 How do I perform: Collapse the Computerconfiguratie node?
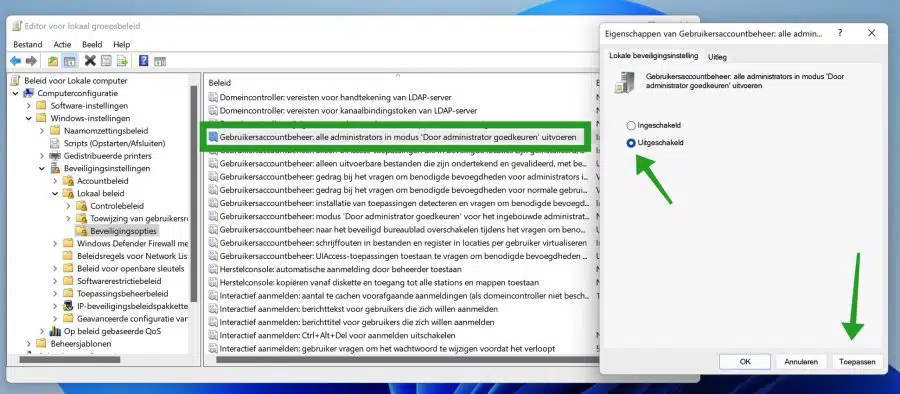[15, 93]
